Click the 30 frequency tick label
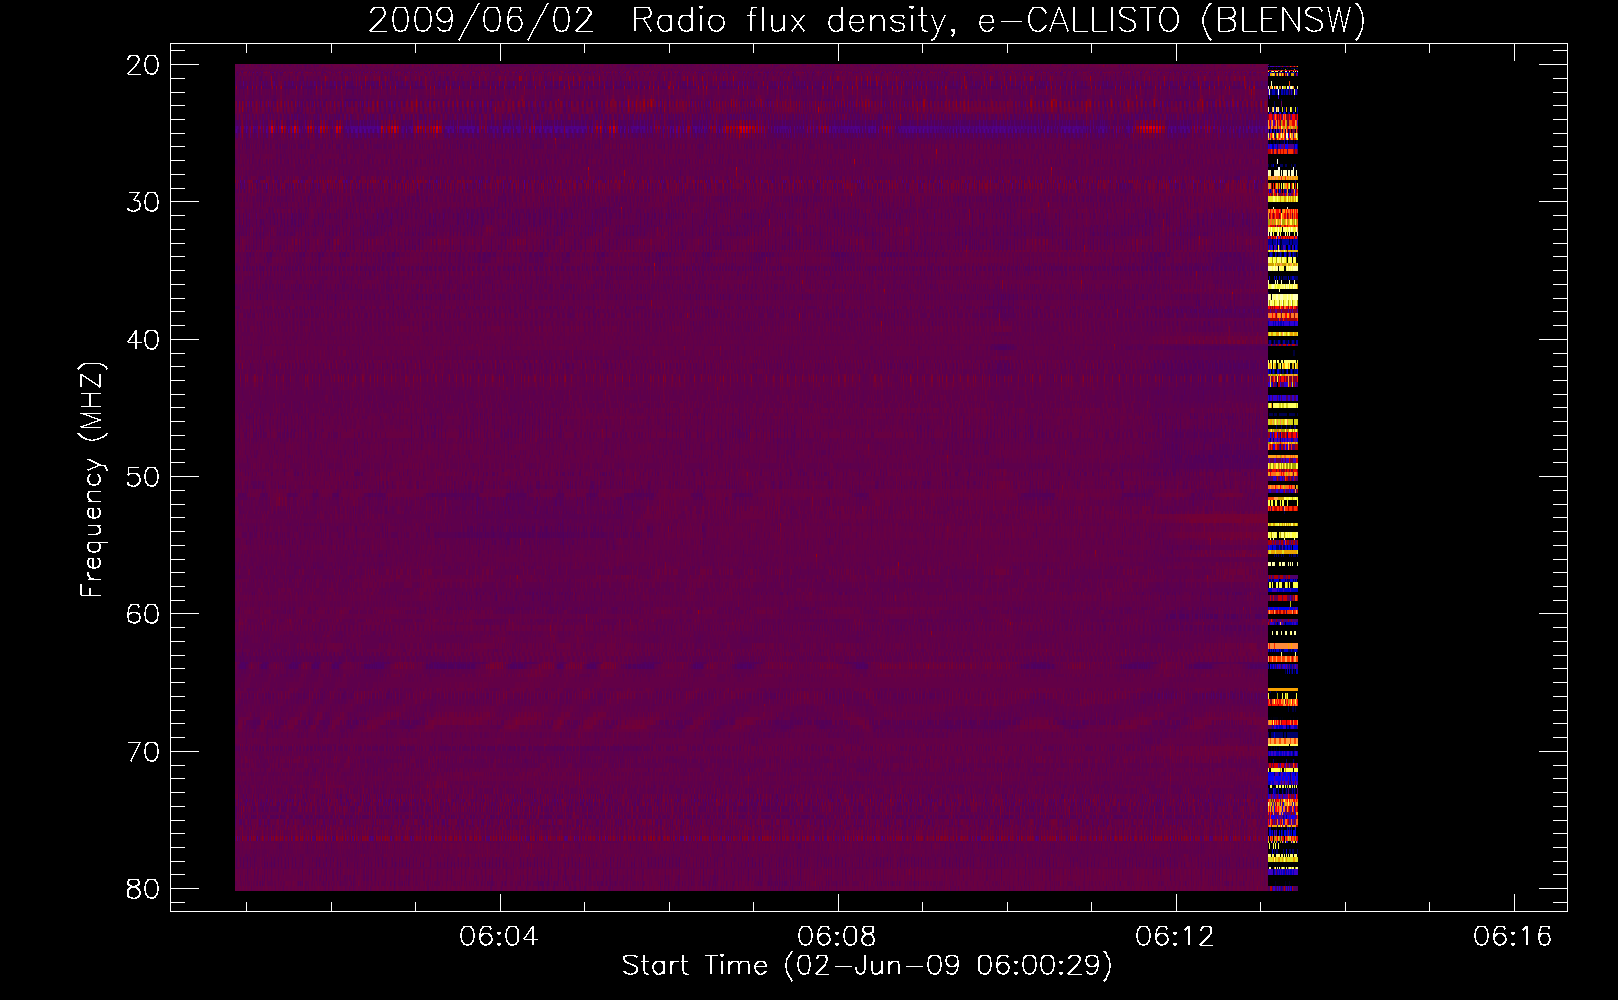 point(143,202)
